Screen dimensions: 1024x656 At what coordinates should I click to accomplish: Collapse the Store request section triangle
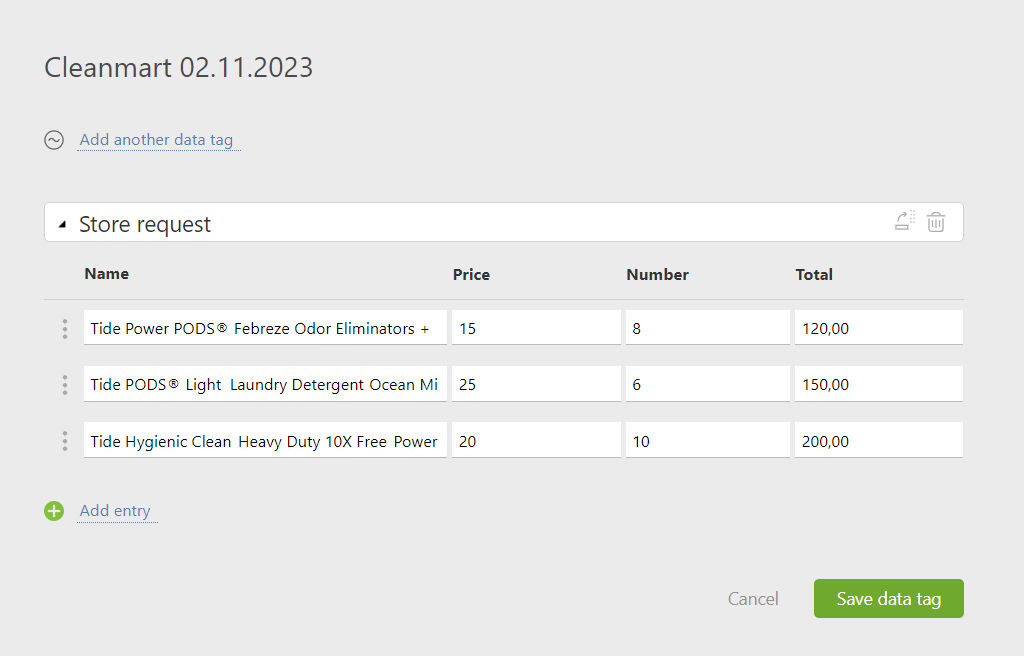(x=63, y=224)
